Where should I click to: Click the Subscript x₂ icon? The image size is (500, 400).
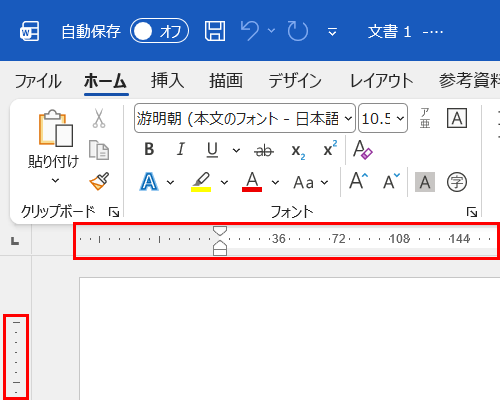(x=298, y=151)
